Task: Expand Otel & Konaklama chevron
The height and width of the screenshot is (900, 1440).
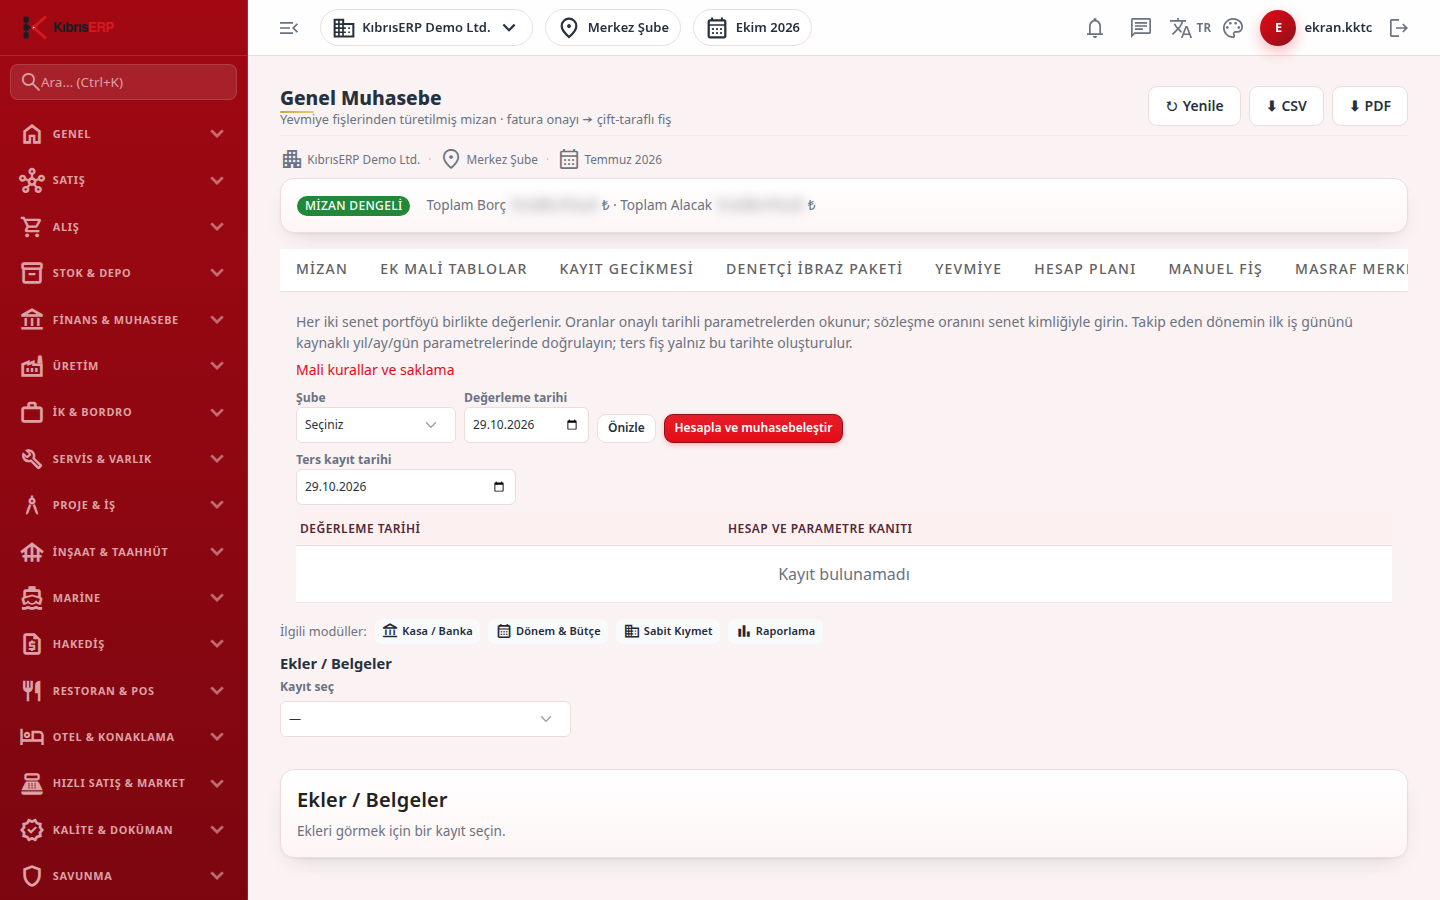Action: (217, 737)
